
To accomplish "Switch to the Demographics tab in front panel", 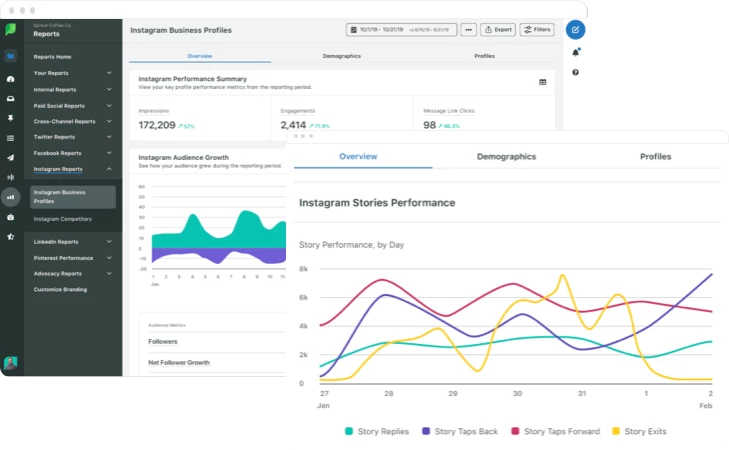I will 506,157.
